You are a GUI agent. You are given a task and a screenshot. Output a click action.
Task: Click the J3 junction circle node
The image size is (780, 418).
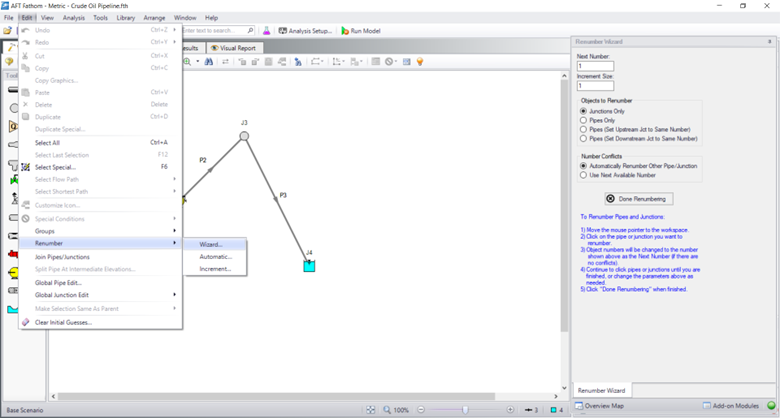244,135
